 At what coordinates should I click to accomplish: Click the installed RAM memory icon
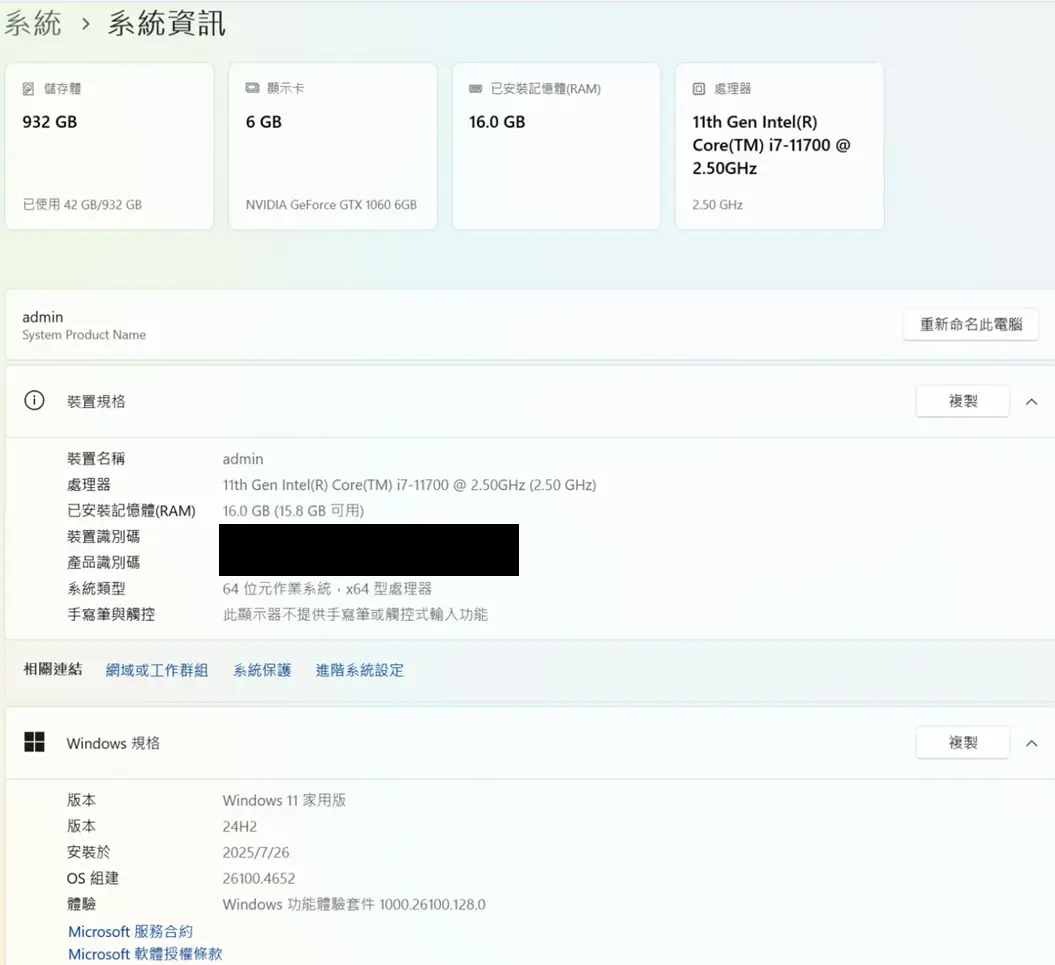pyautogui.click(x=476, y=89)
